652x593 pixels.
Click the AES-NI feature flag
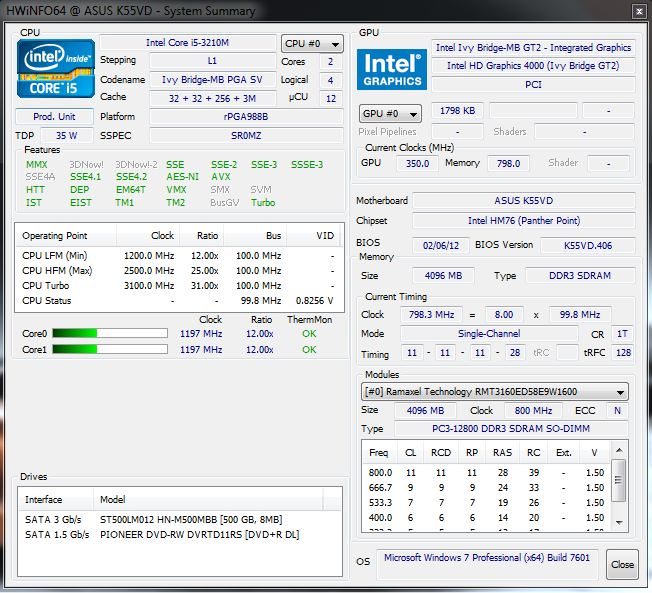click(183, 177)
